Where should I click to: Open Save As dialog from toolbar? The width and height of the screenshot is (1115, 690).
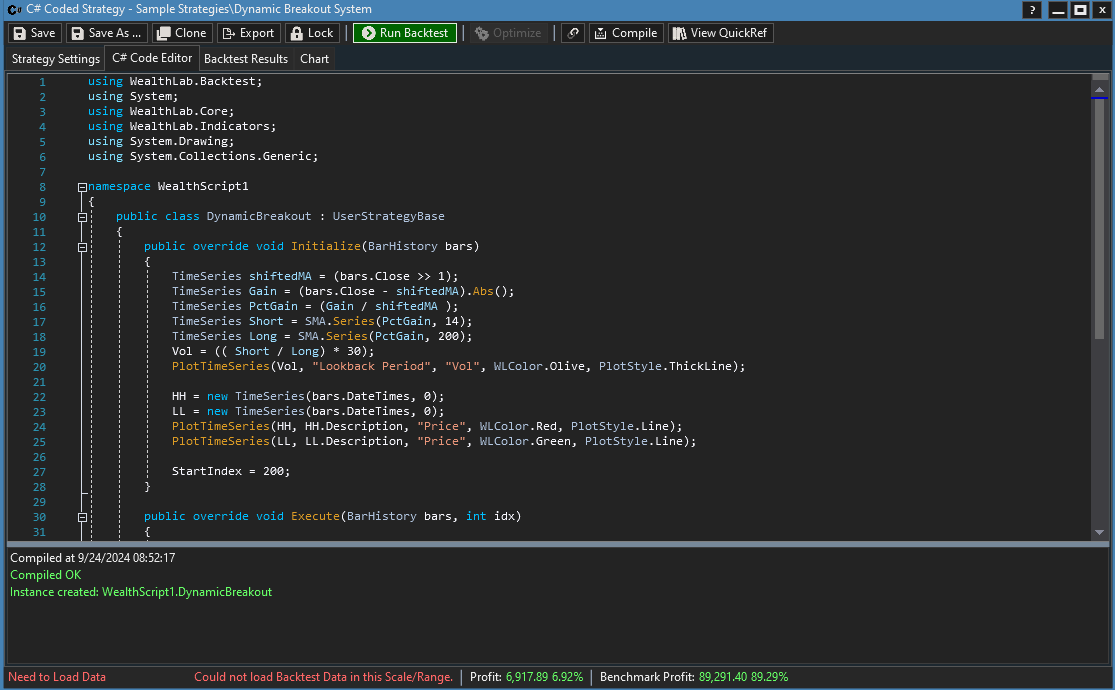(106, 33)
